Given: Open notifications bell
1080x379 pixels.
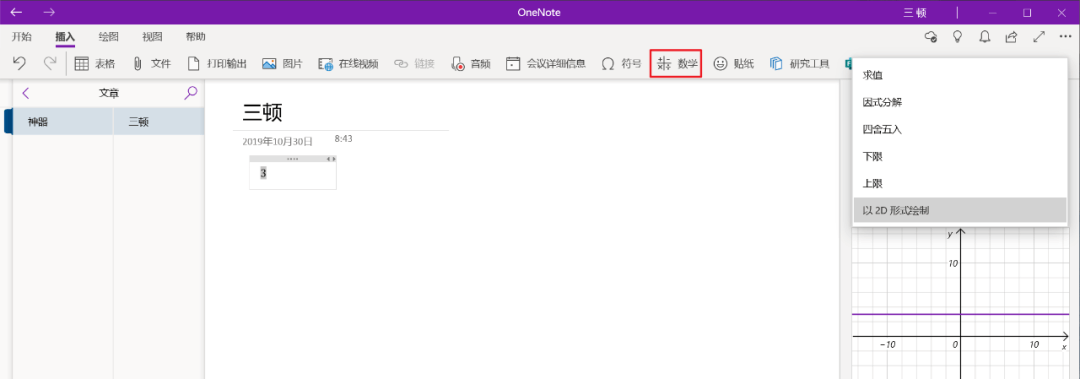Looking at the screenshot, I should [984, 37].
